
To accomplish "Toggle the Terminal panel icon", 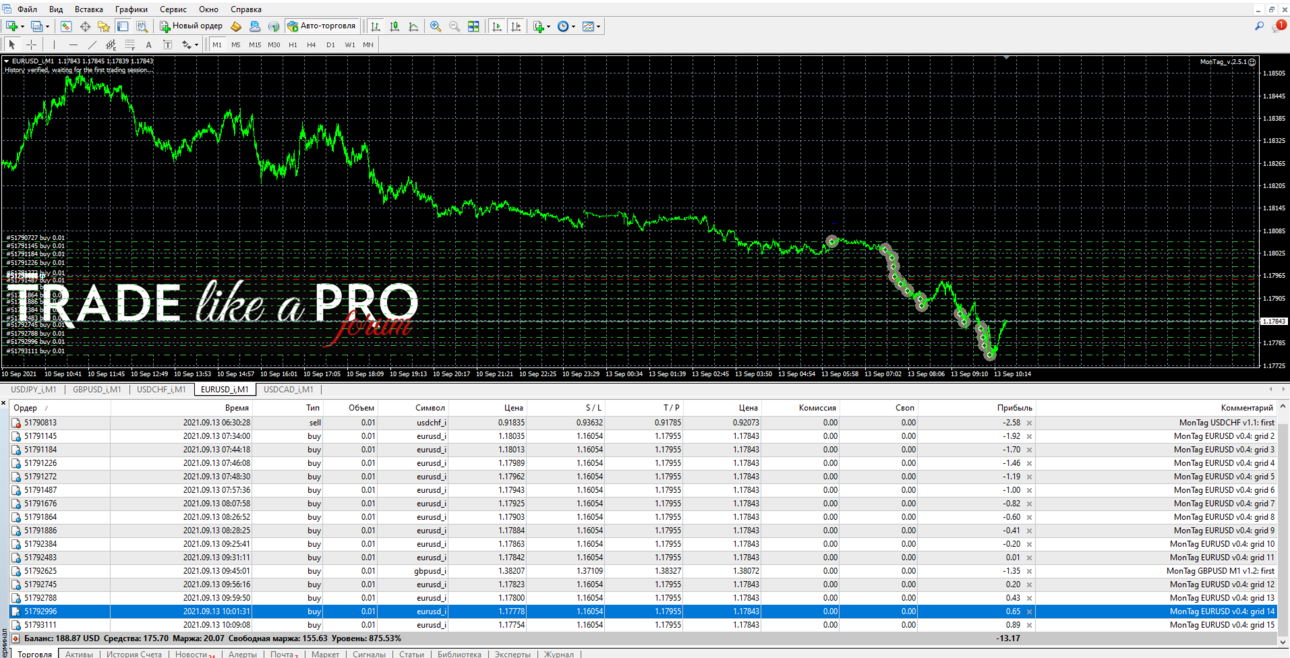I will [122, 26].
